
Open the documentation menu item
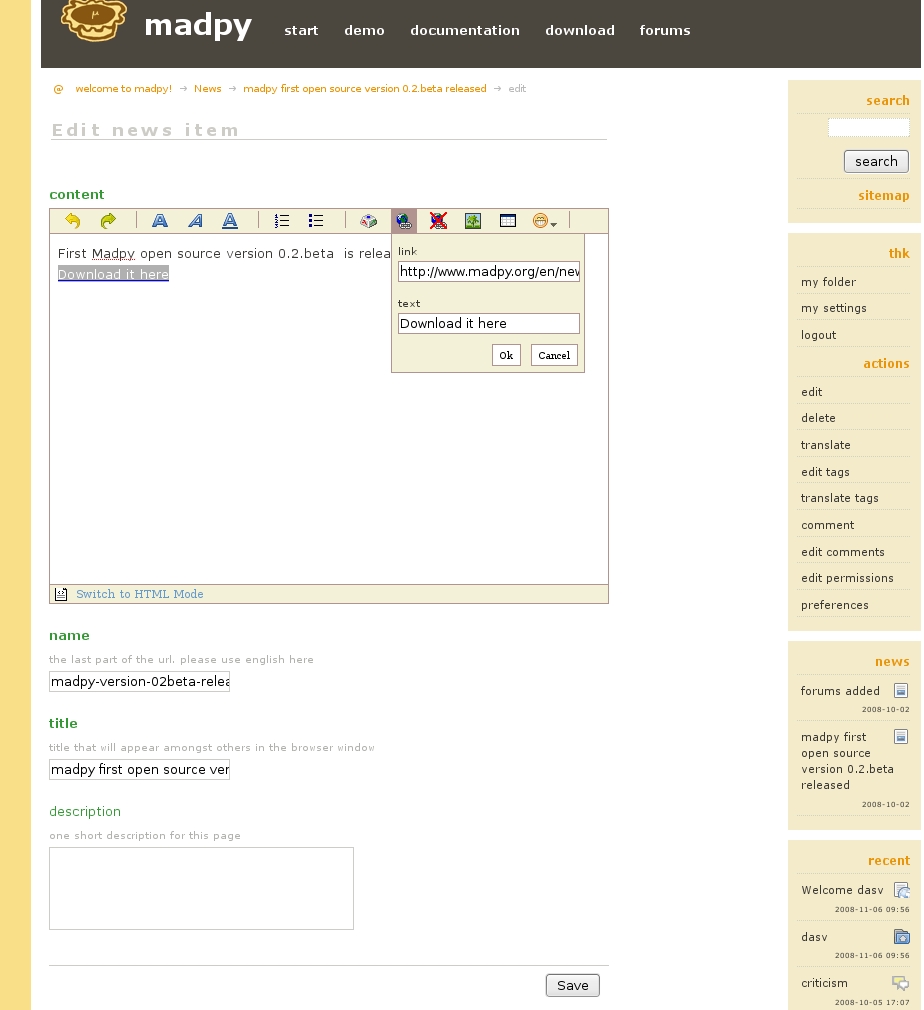[465, 30]
